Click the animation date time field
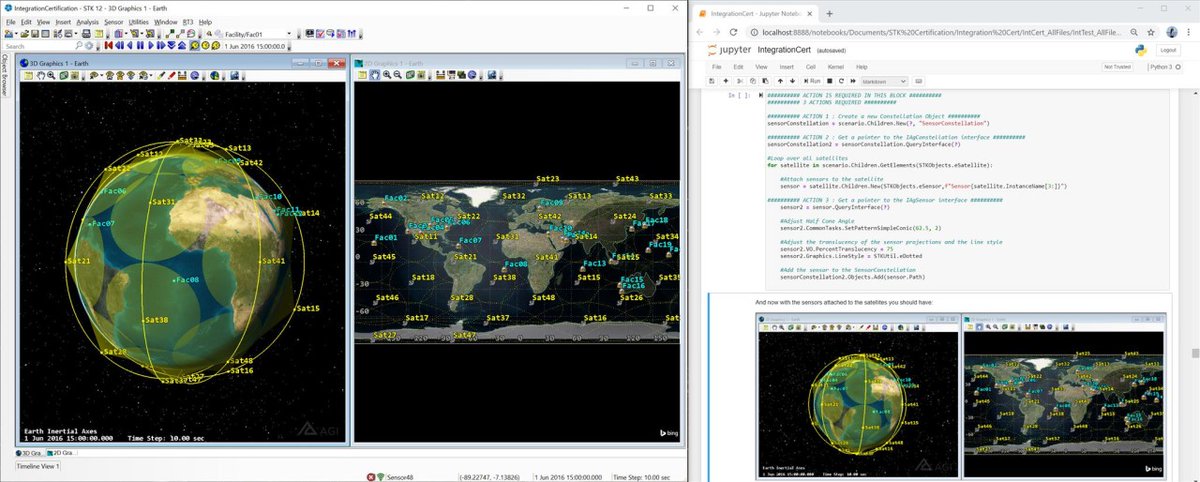 coord(255,46)
